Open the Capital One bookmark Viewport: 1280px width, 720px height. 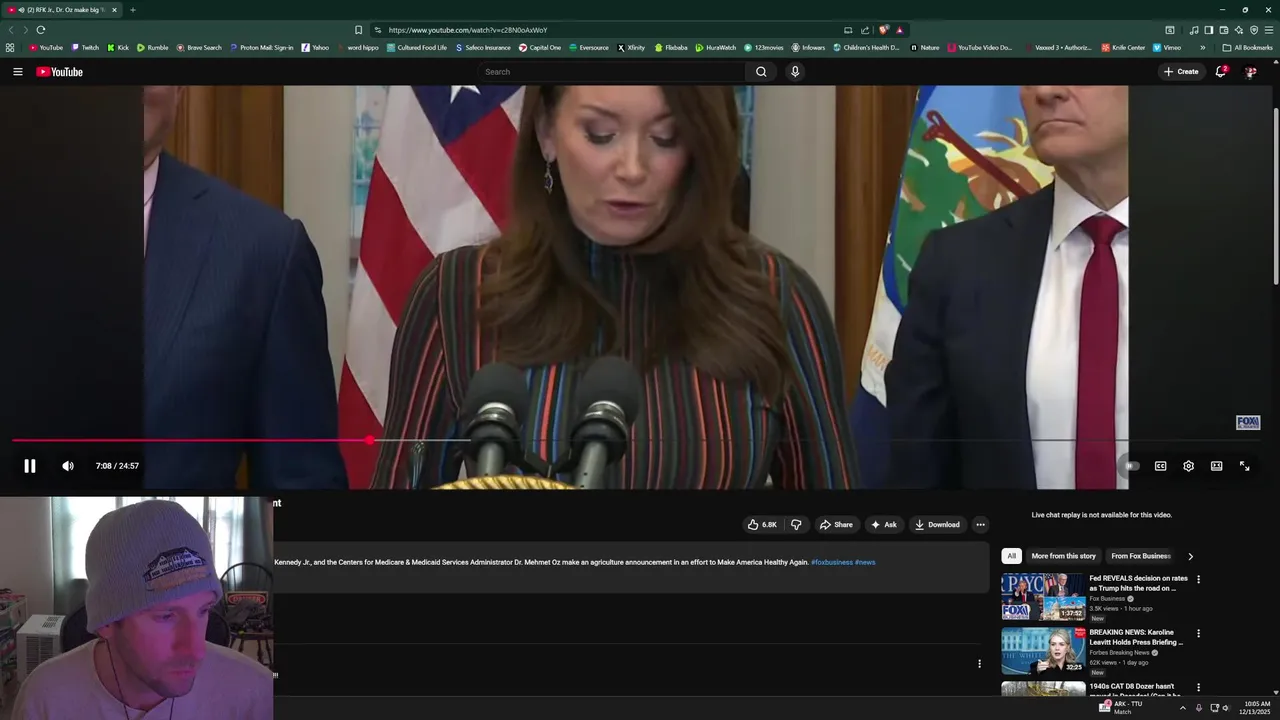tap(540, 47)
